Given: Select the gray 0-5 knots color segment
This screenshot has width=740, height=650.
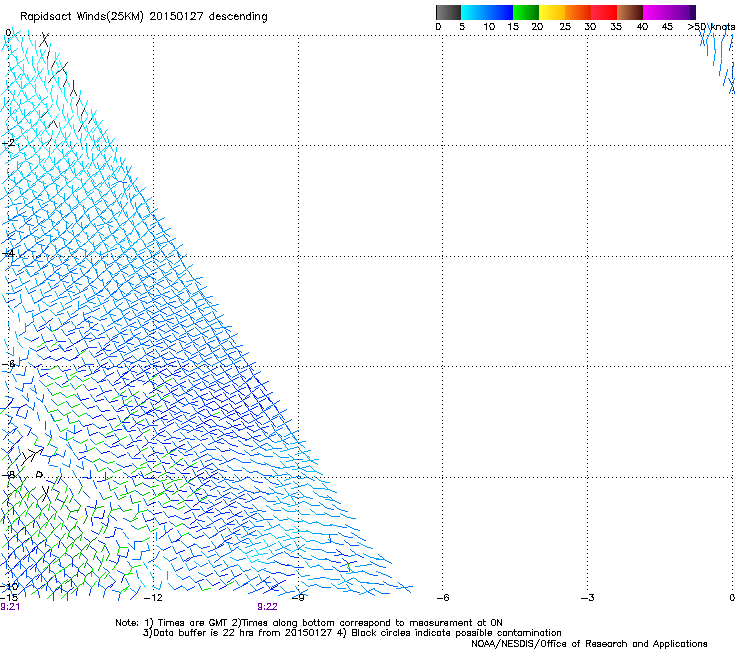Looking at the screenshot, I should tap(448, 12).
